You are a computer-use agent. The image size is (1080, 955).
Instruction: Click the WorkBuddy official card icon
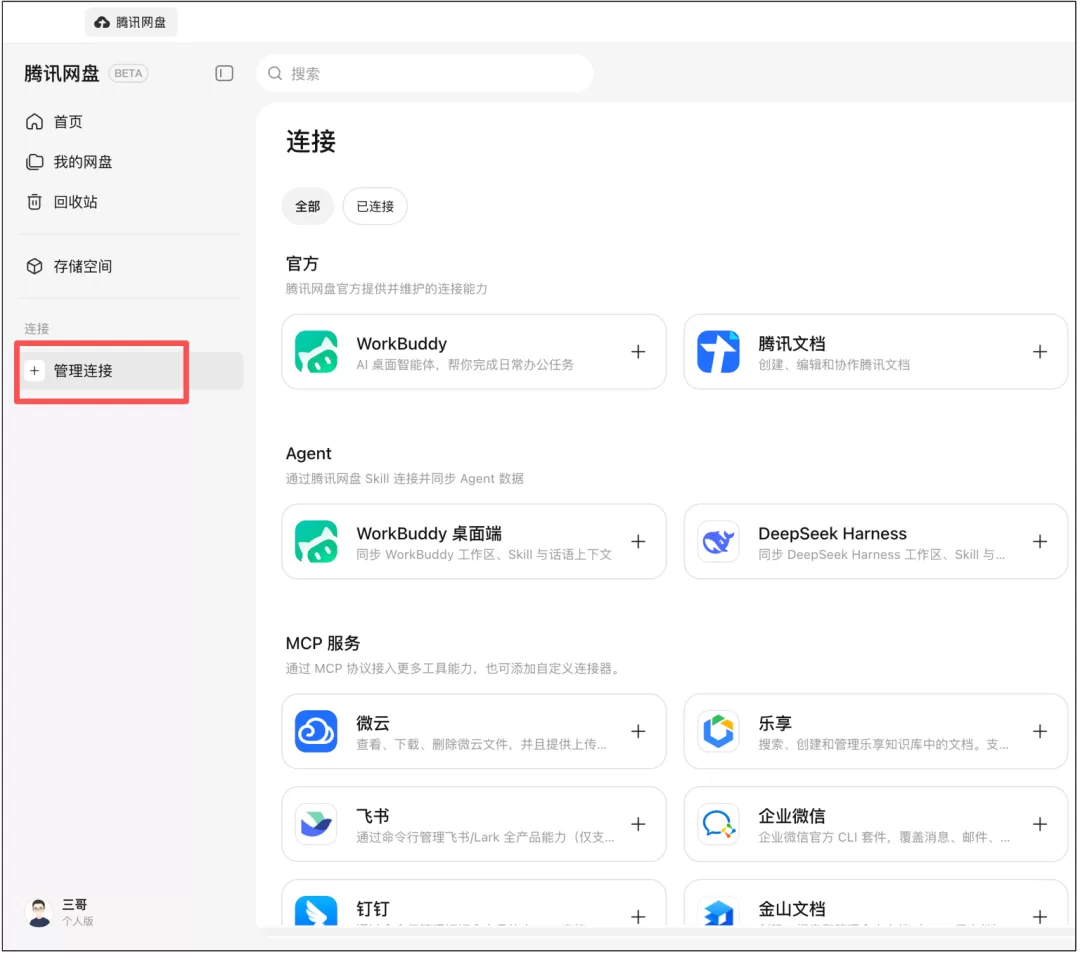click(x=316, y=352)
